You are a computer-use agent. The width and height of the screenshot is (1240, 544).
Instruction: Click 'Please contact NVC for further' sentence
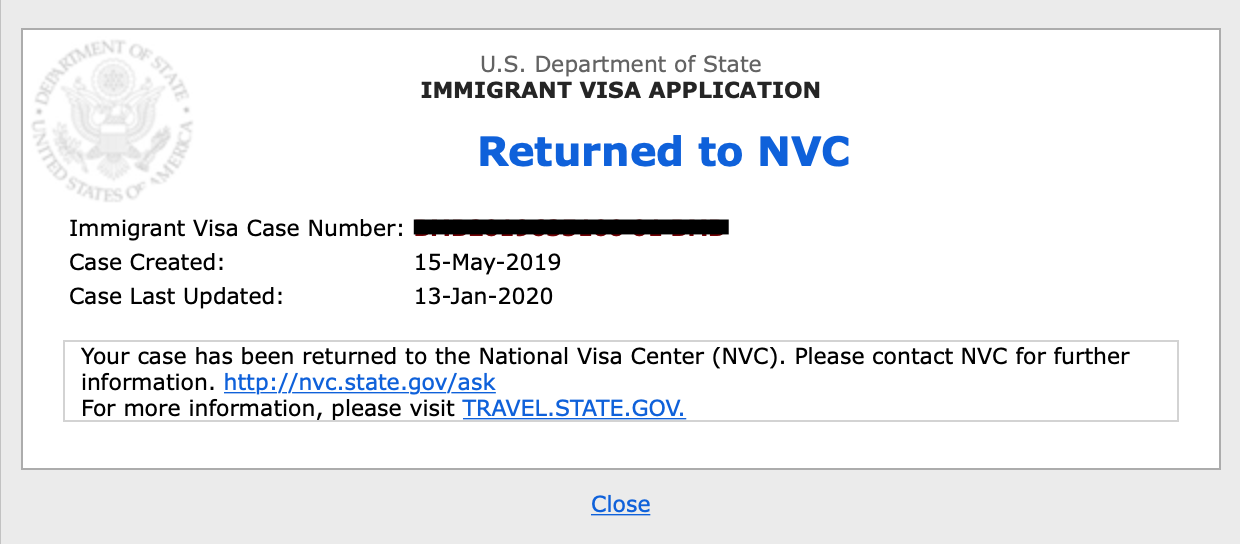point(962,356)
